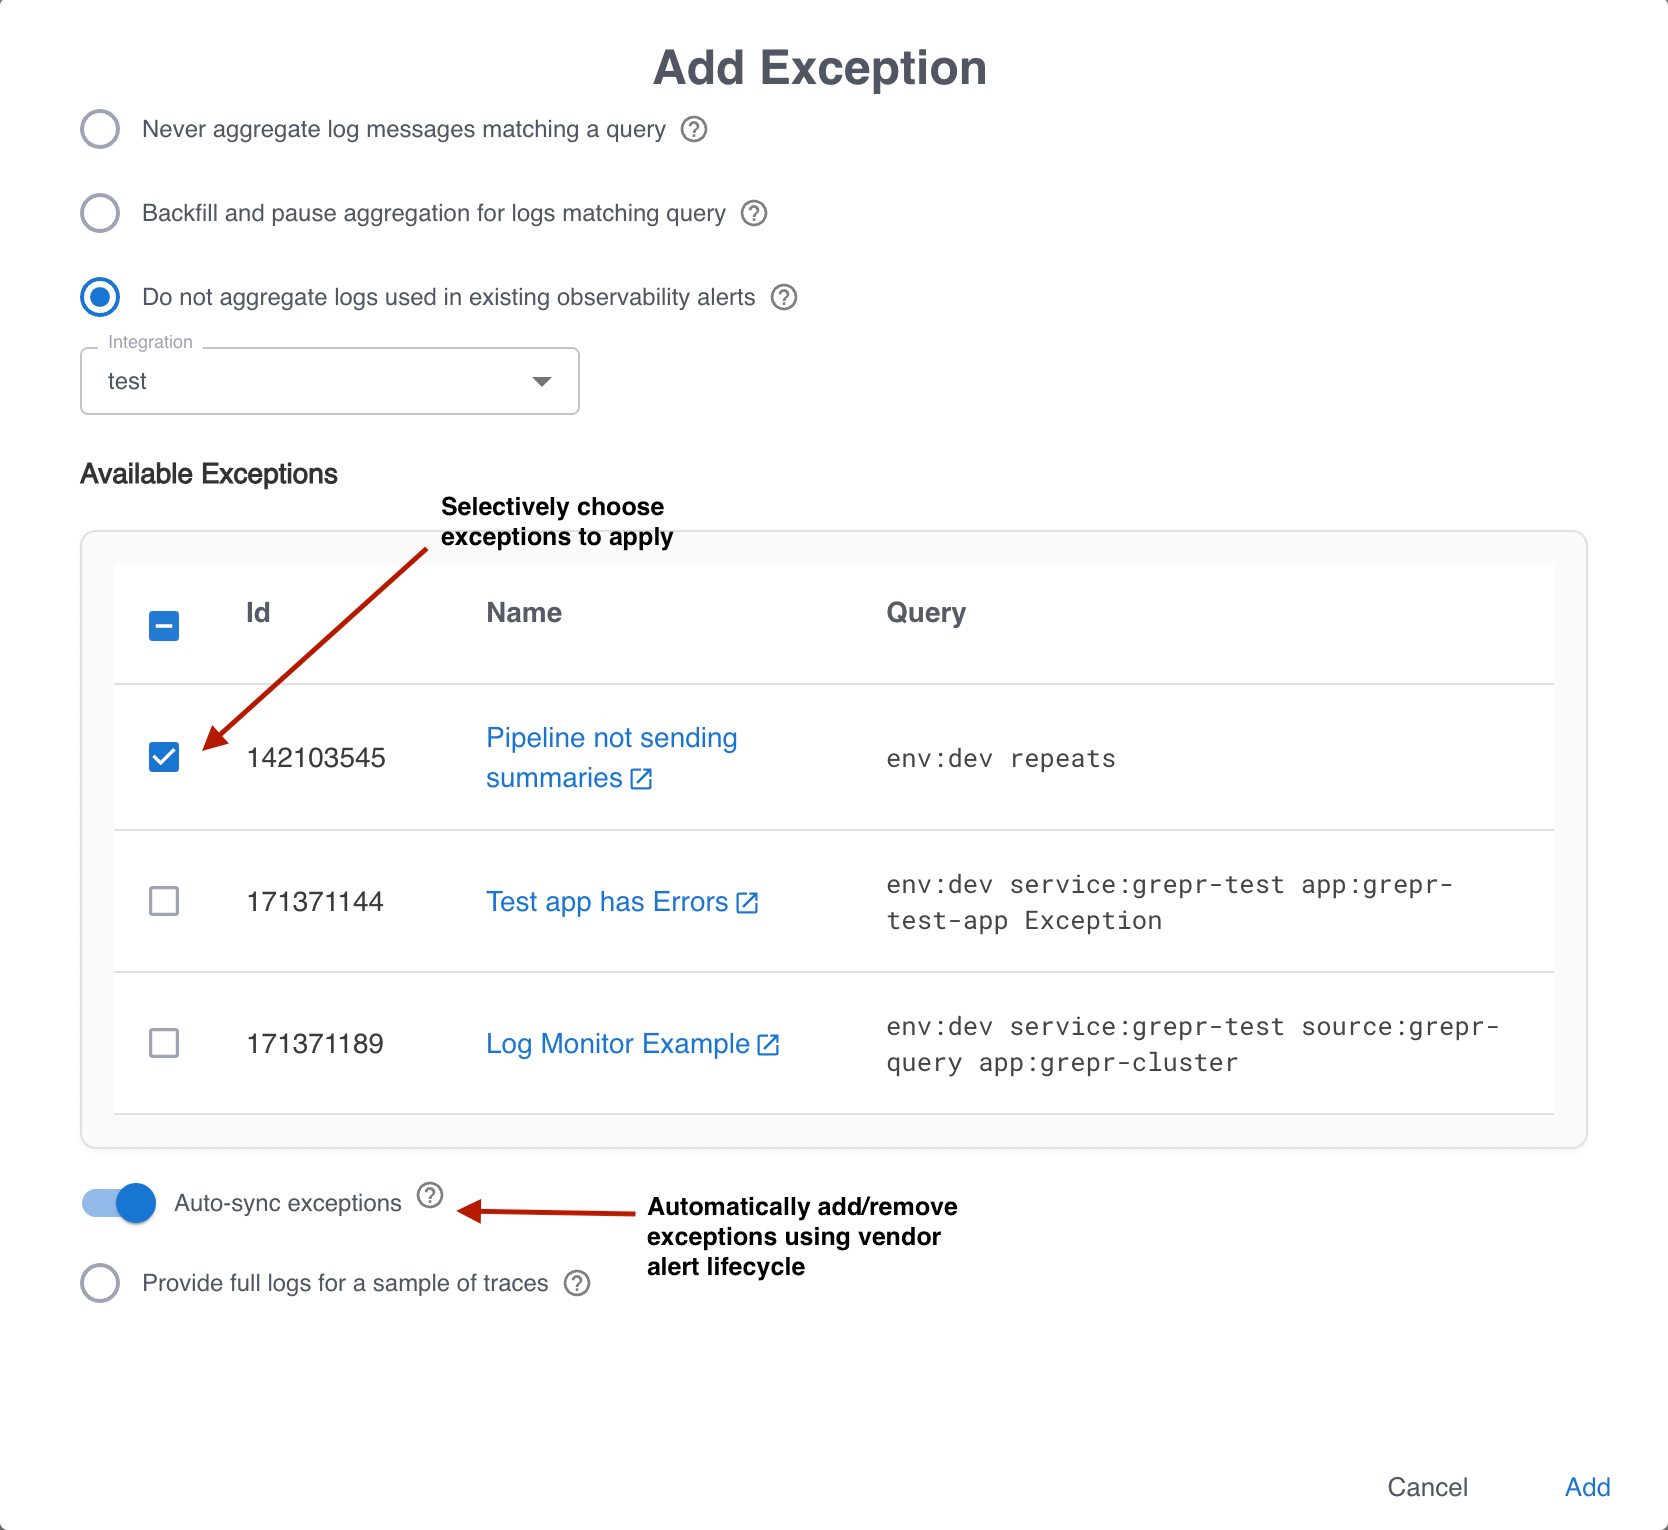This screenshot has height=1530, width=1668.
Task: Click external-link icon after 'Log Monitor Example'
Action: (x=768, y=1045)
